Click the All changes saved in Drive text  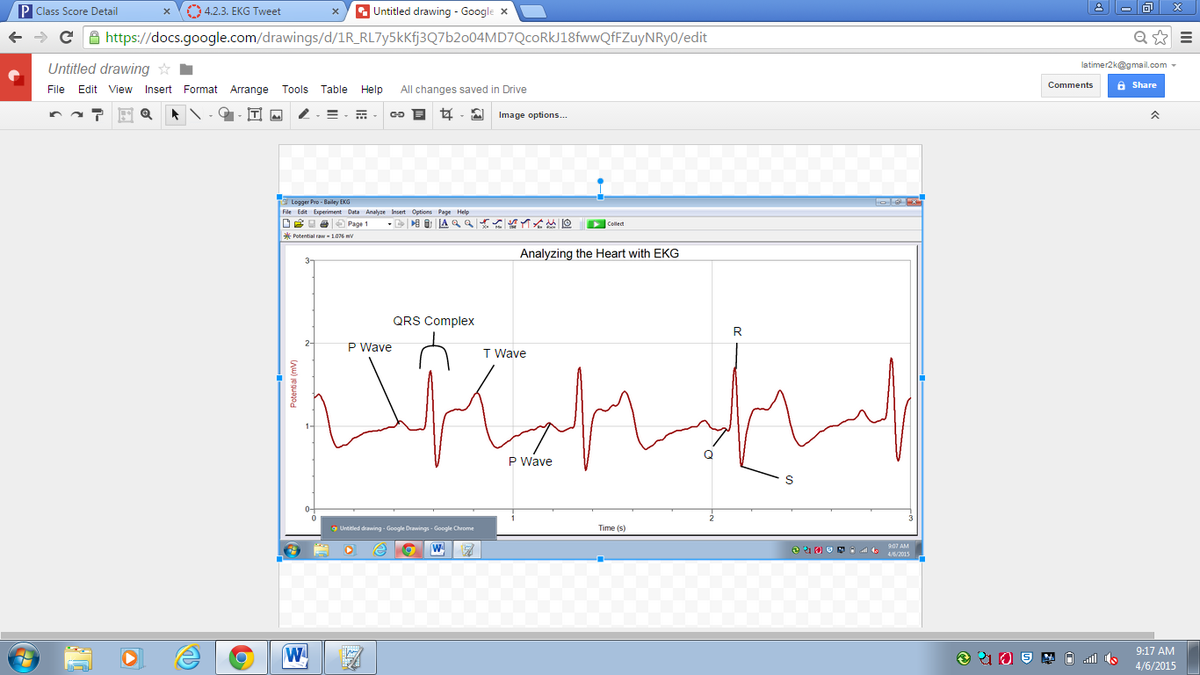click(x=463, y=89)
